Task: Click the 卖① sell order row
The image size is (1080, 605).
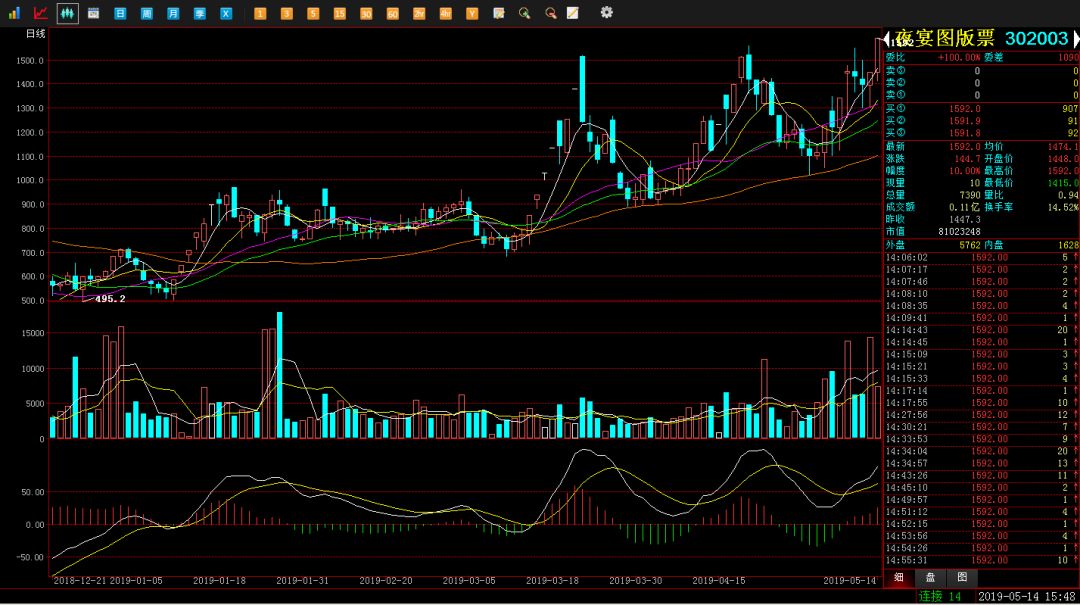Action: pos(982,95)
